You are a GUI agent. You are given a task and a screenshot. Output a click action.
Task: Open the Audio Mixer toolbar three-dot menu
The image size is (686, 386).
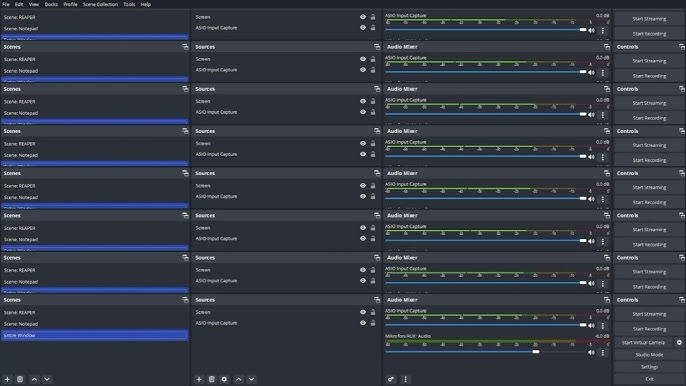click(x=405, y=379)
